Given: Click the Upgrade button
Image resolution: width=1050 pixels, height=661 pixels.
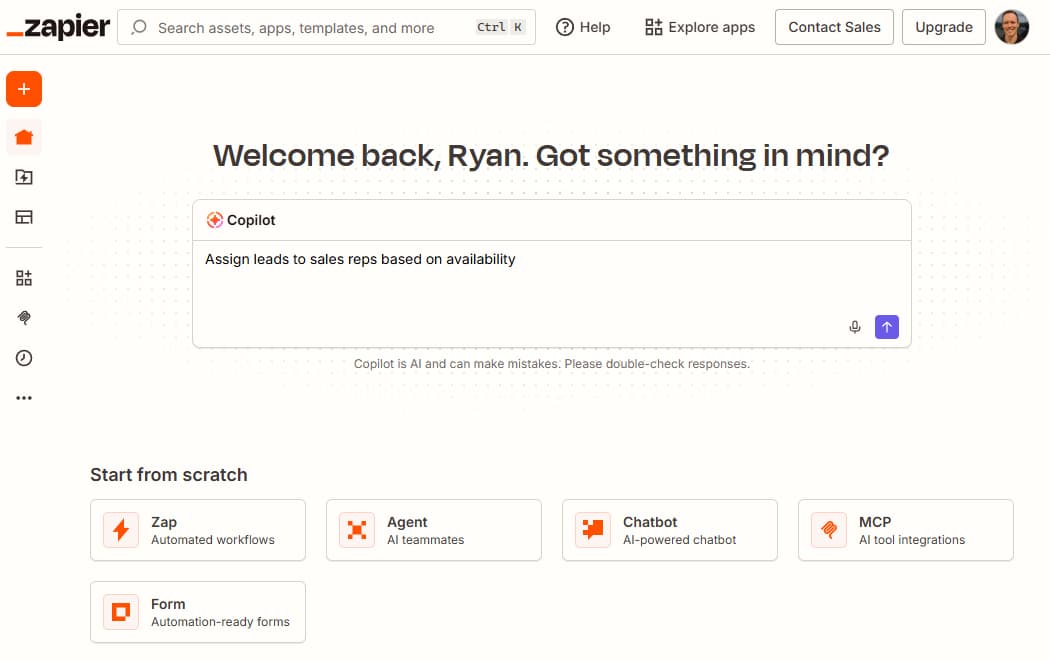Looking at the screenshot, I should click(944, 27).
